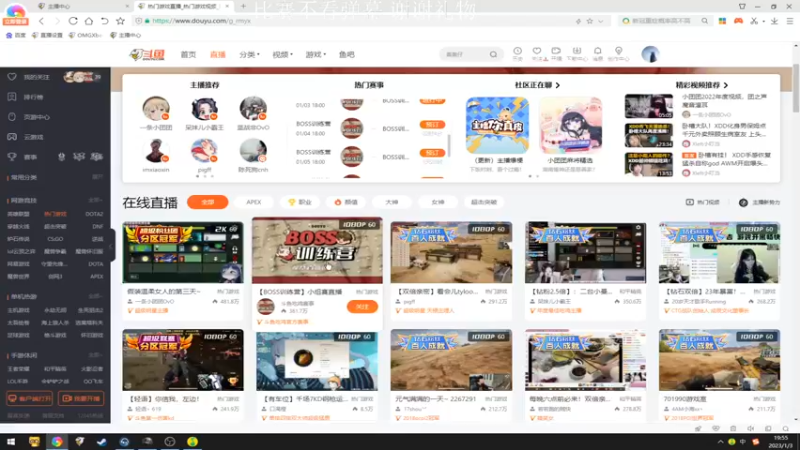Open the new tab plus button
Image resolution: width=800 pixels, height=450 pixels.
[x=243, y=6]
